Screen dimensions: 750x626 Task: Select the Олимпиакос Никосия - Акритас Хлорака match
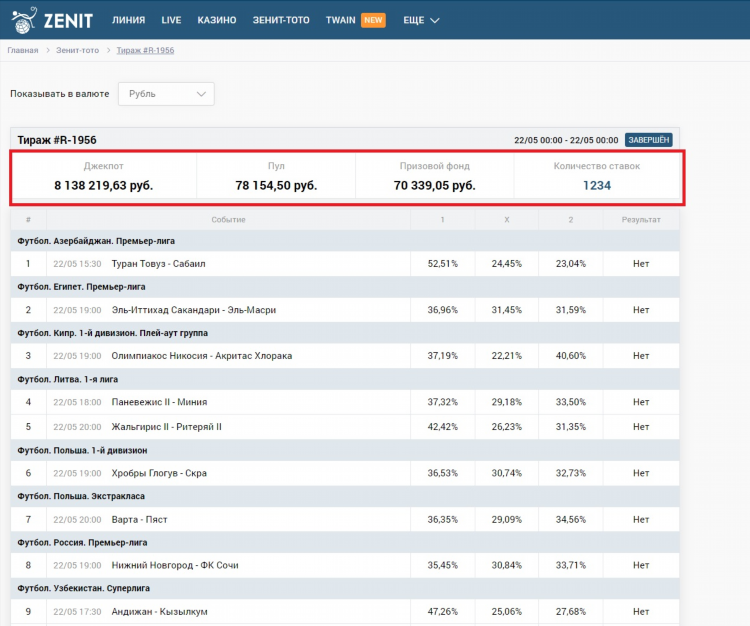[202, 356]
